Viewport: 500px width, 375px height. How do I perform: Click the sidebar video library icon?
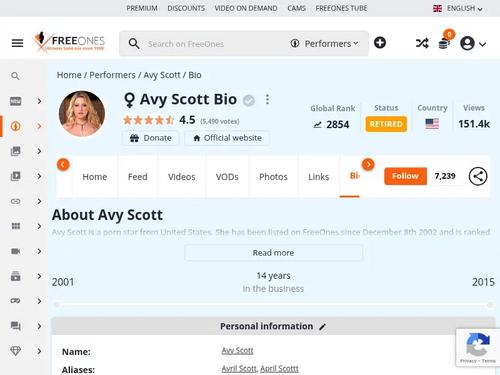coord(15,176)
